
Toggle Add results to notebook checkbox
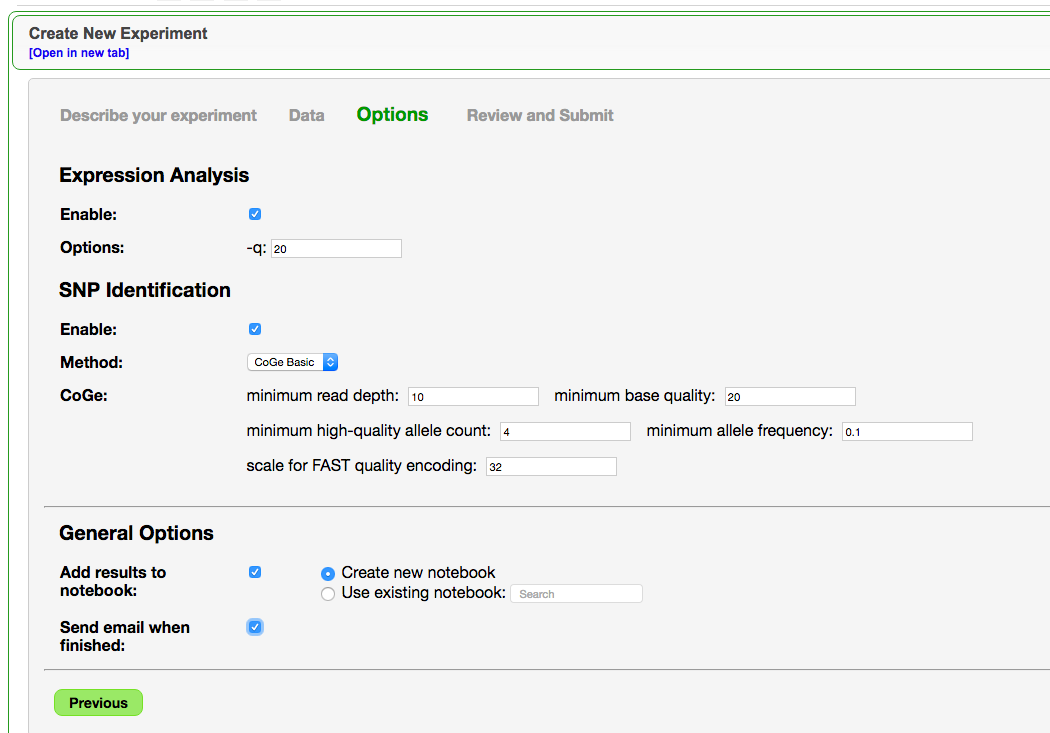pos(255,572)
